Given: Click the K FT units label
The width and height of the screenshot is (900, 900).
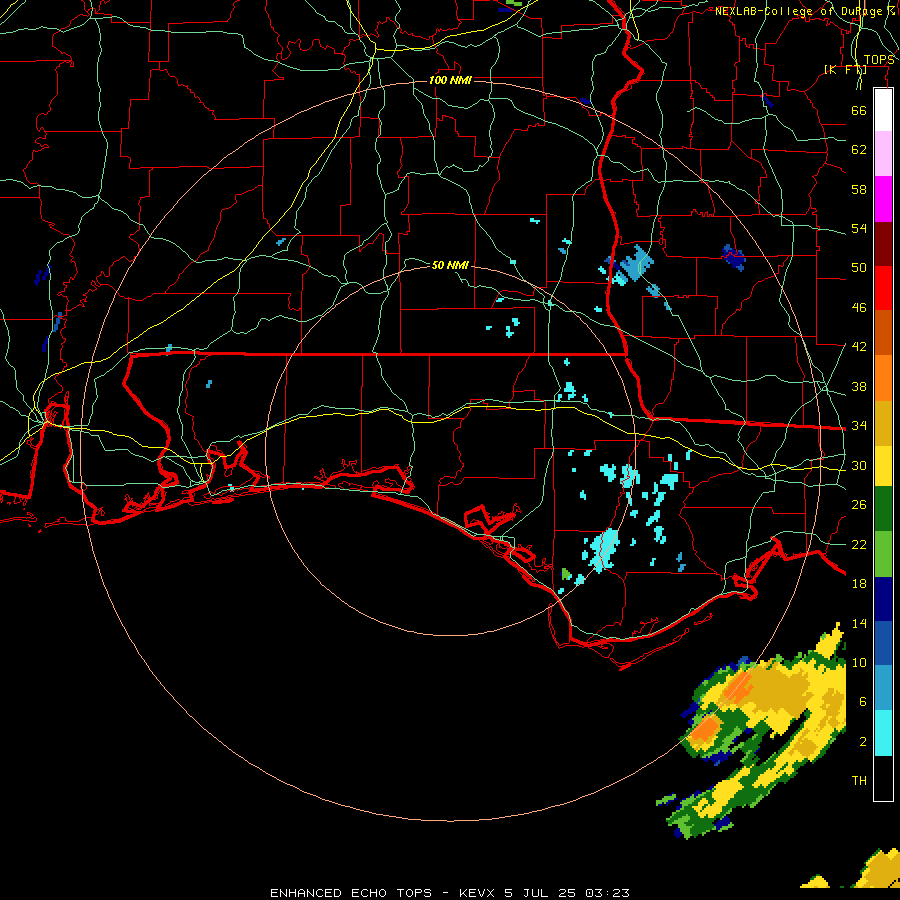Looking at the screenshot, I should (845, 70).
